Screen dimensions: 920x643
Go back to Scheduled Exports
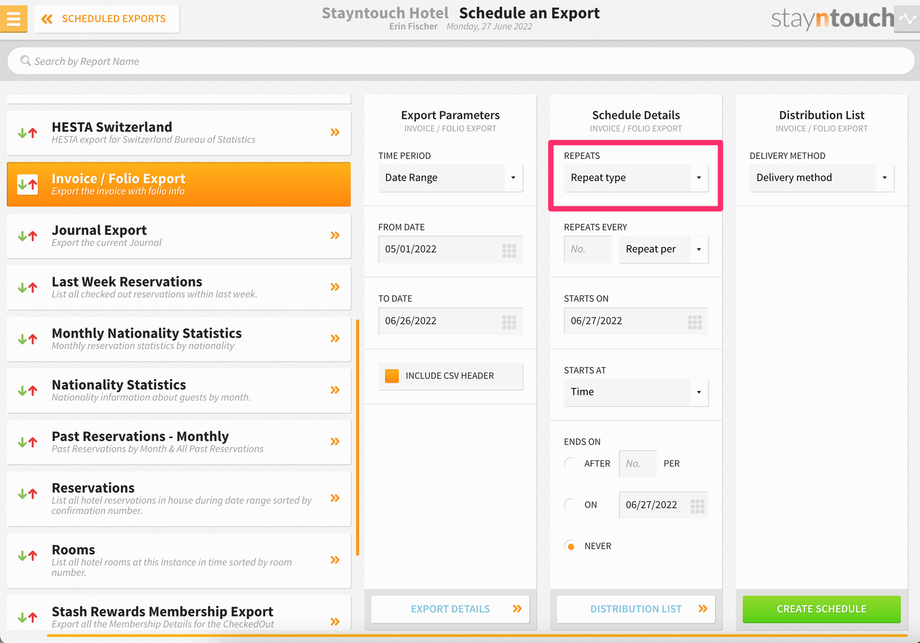point(107,19)
